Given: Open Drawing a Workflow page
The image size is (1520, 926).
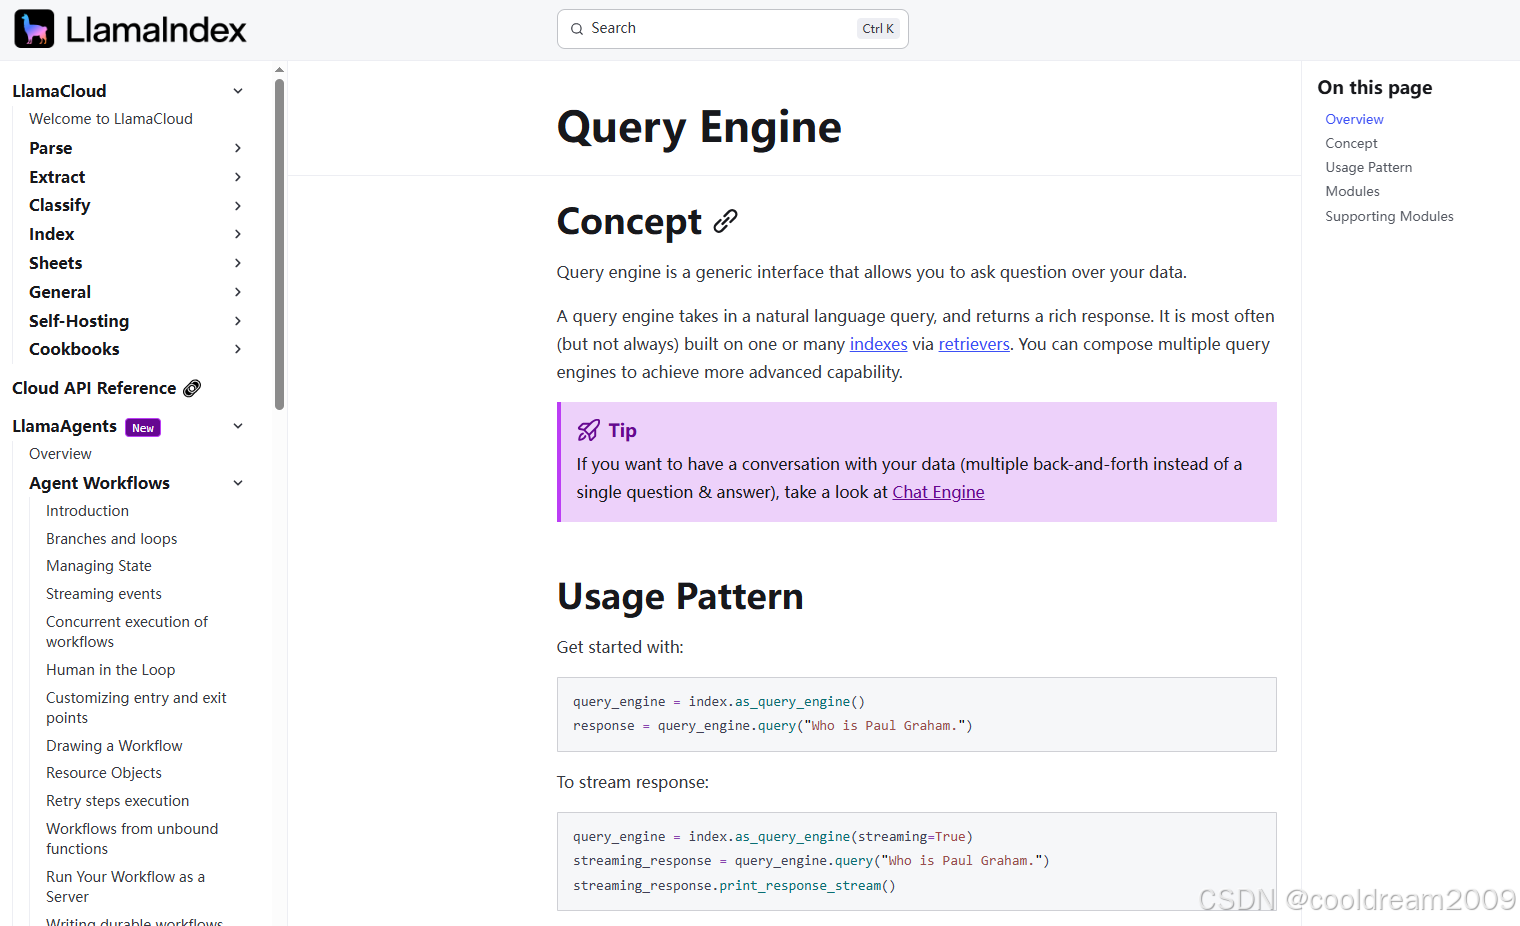Looking at the screenshot, I should coord(114,746).
